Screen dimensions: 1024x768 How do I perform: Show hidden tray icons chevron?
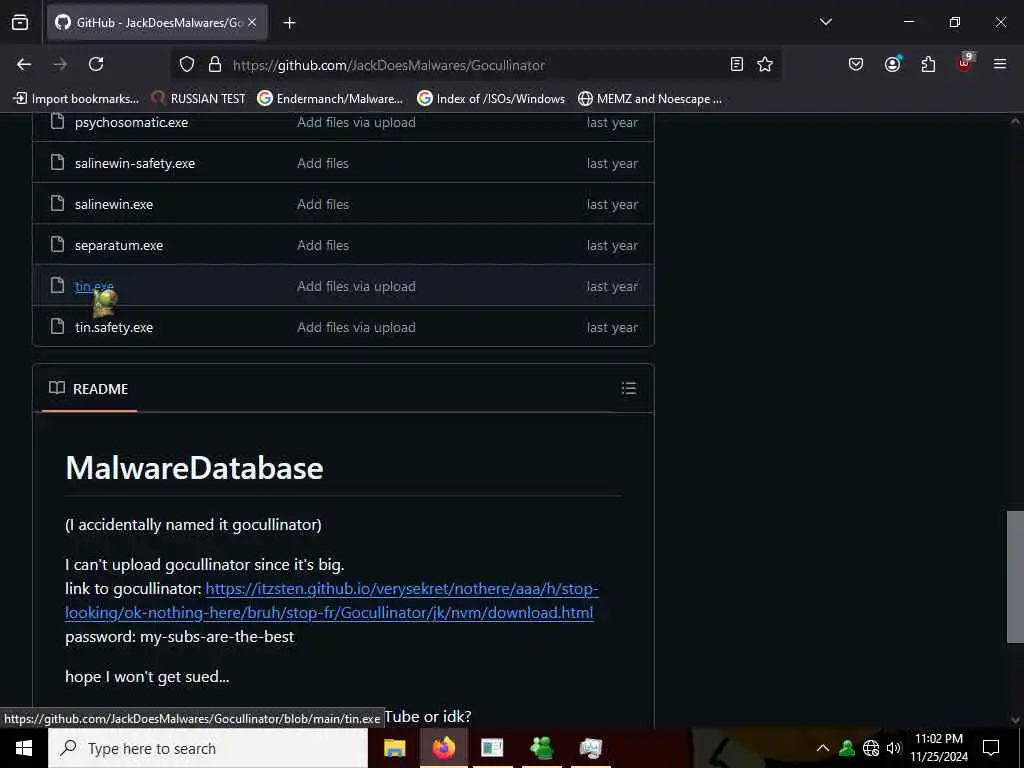tap(823, 748)
